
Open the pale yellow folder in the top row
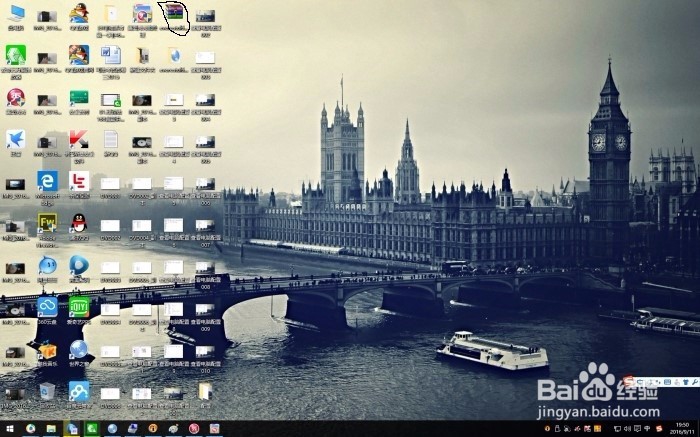pyautogui.click(x=111, y=13)
